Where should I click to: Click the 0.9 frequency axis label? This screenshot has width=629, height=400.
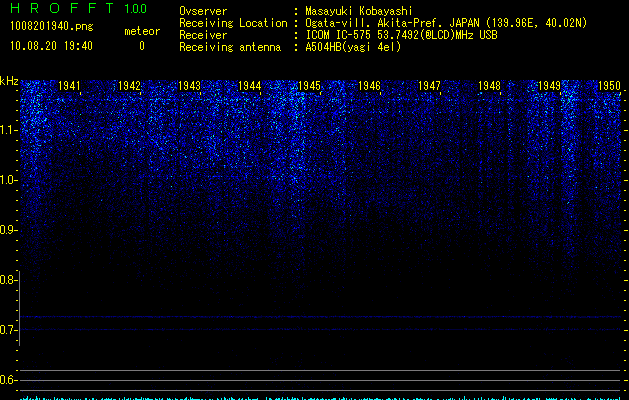pos(7,230)
